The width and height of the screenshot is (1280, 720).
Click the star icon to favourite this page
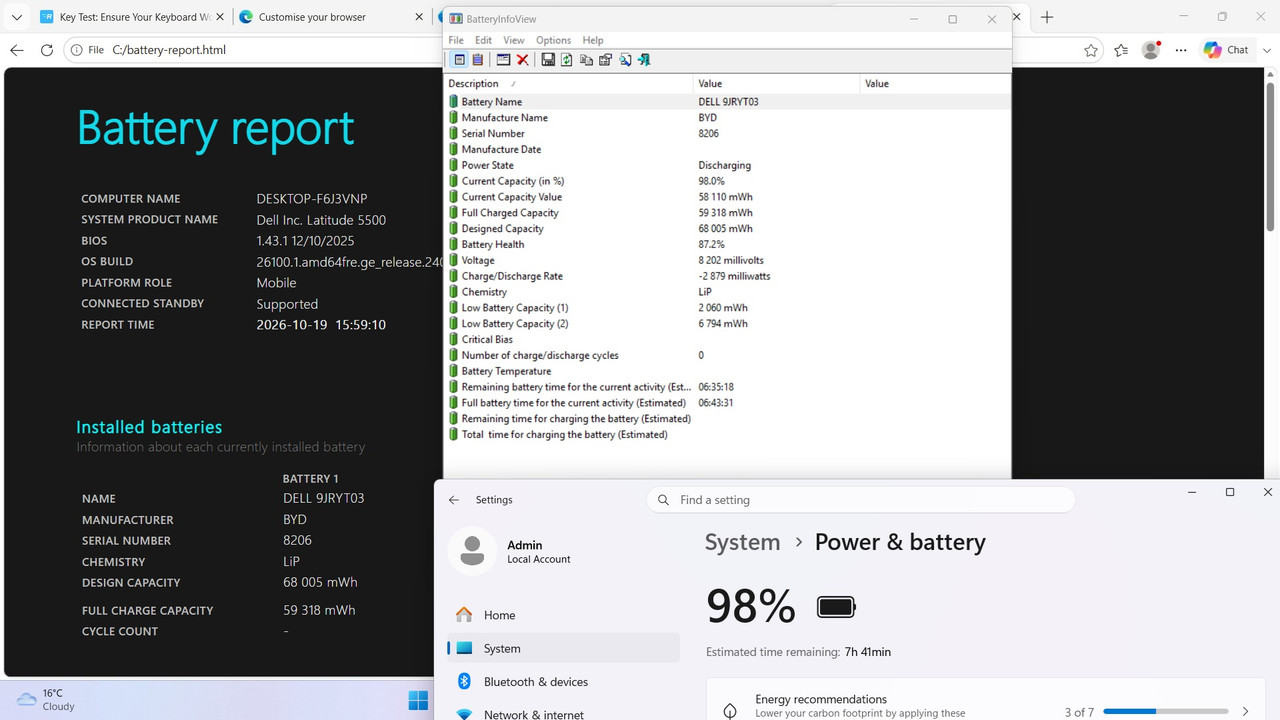tap(1091, 50)
